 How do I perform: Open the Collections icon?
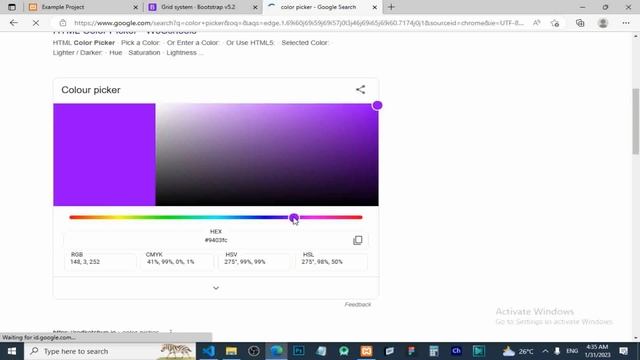click(580, 23)
